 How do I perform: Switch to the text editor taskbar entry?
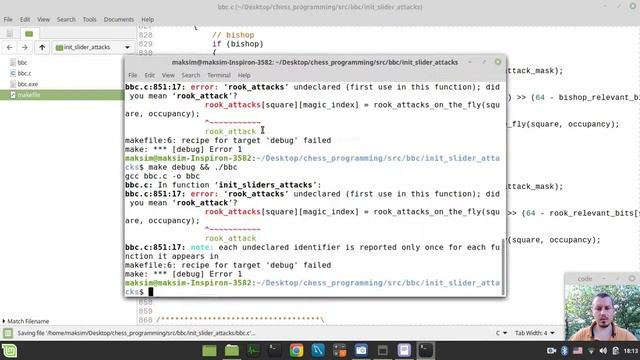[x=404, y=351]
